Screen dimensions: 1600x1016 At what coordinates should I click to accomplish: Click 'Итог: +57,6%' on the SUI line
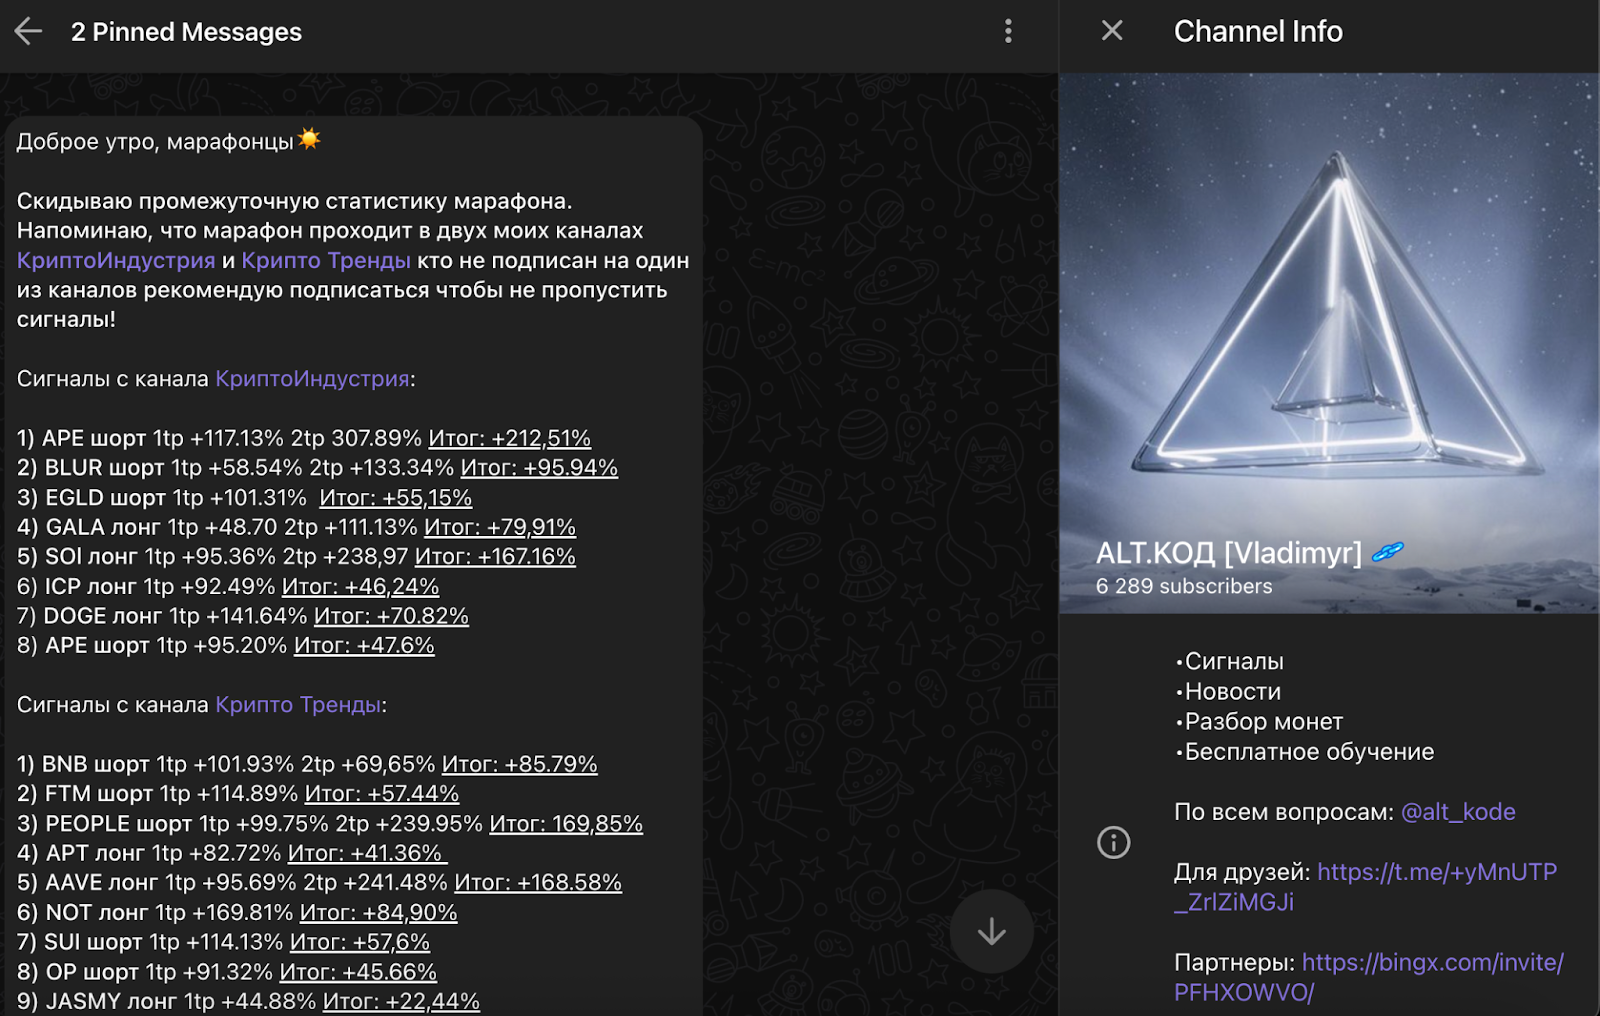coord(360,942)
